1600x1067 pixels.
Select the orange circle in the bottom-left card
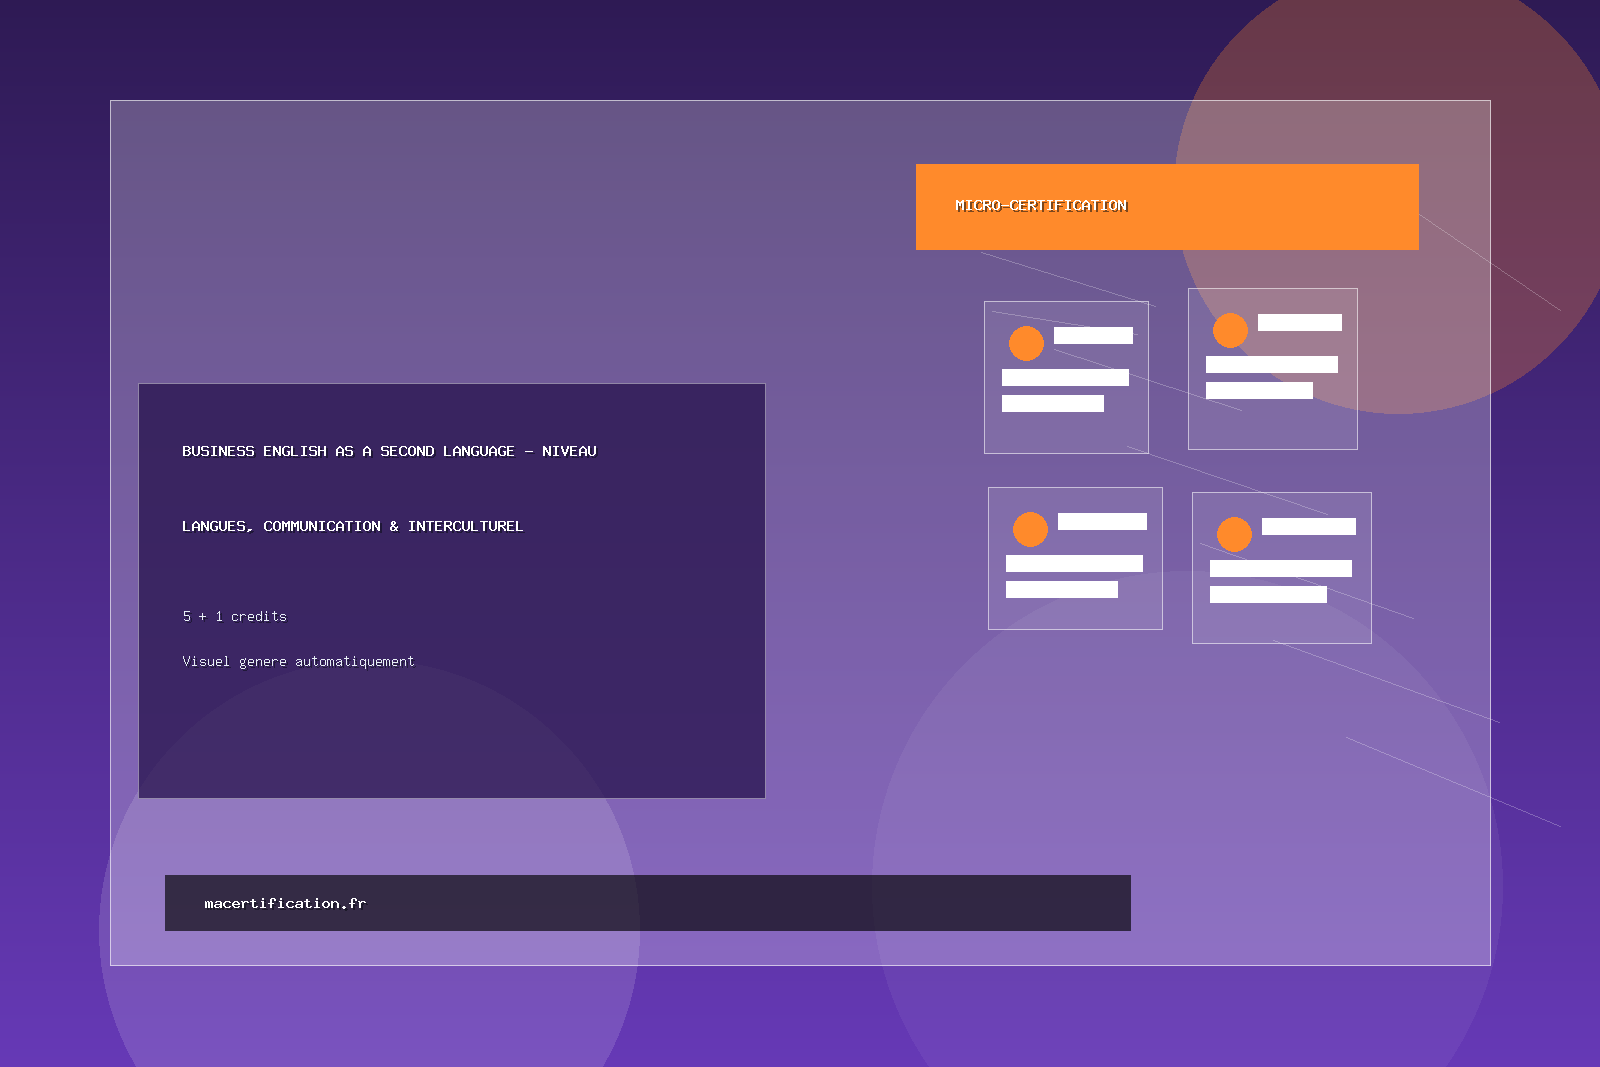[1030, 529]
